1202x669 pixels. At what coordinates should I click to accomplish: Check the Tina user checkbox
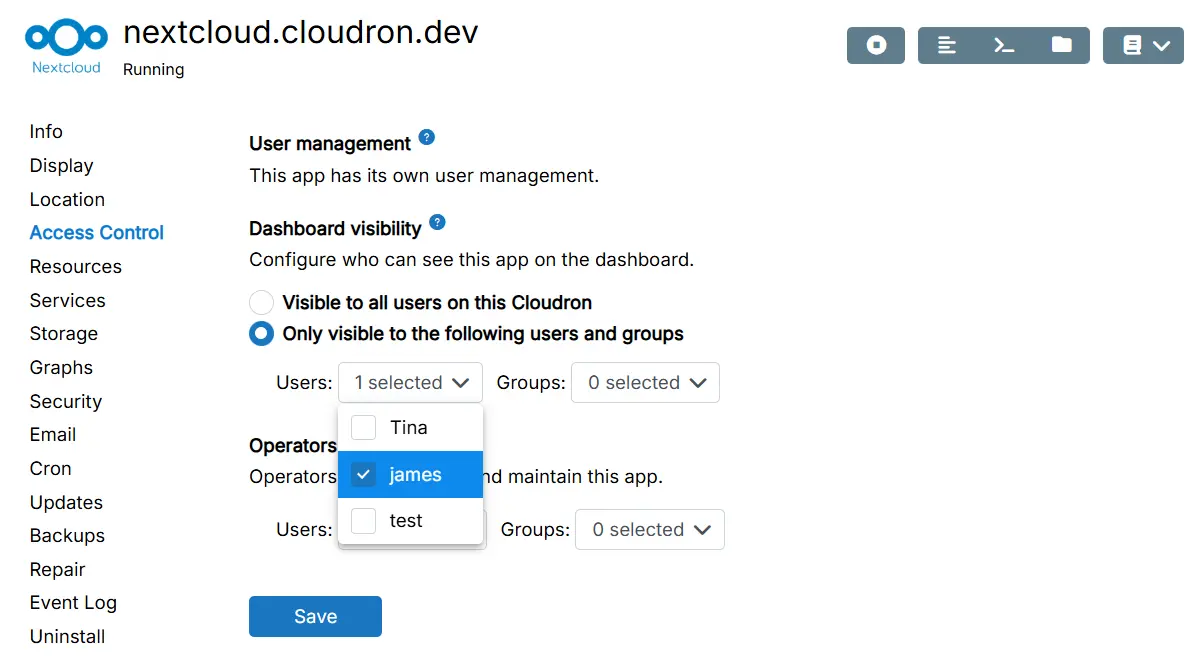364,428
